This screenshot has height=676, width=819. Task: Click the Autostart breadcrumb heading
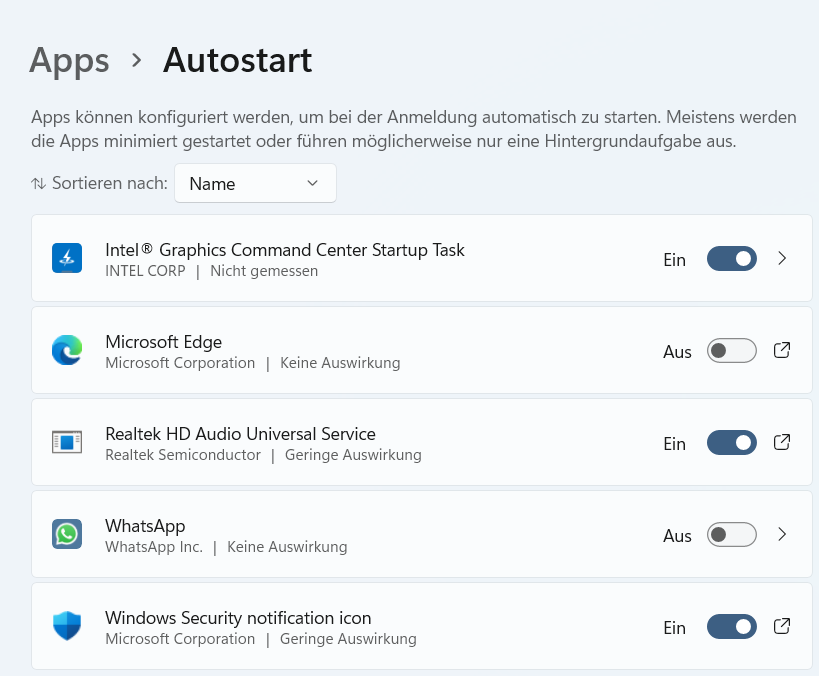(x=237, y=60)
